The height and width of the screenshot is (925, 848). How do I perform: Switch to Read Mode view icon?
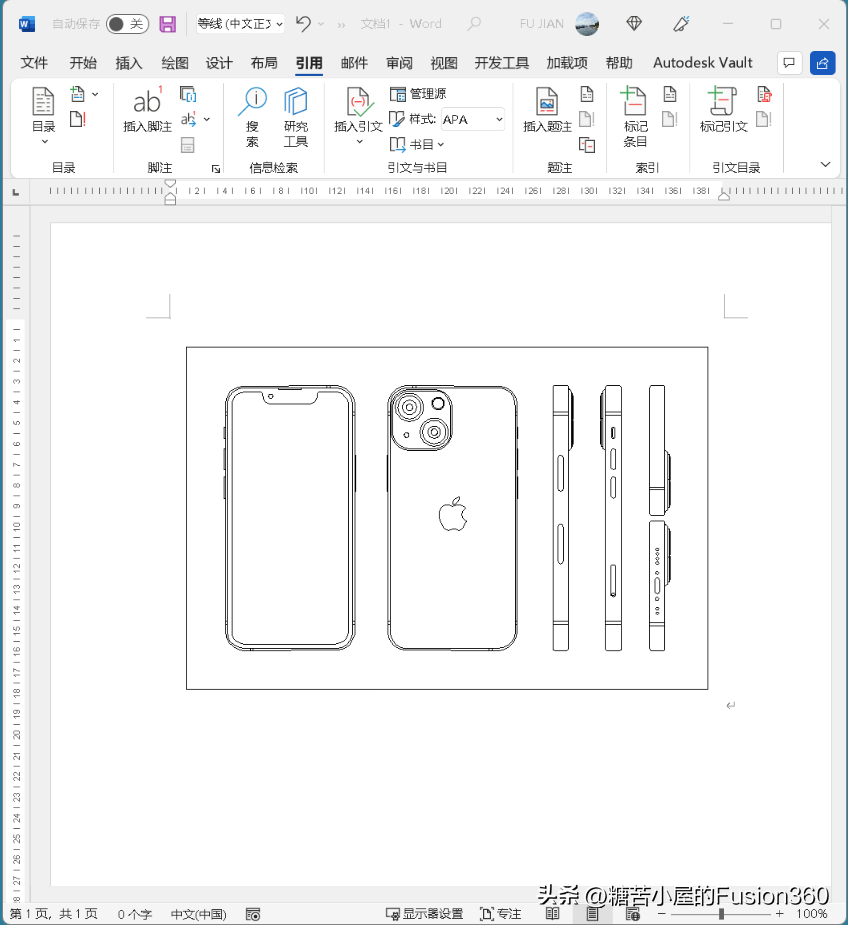coord(552,914)
